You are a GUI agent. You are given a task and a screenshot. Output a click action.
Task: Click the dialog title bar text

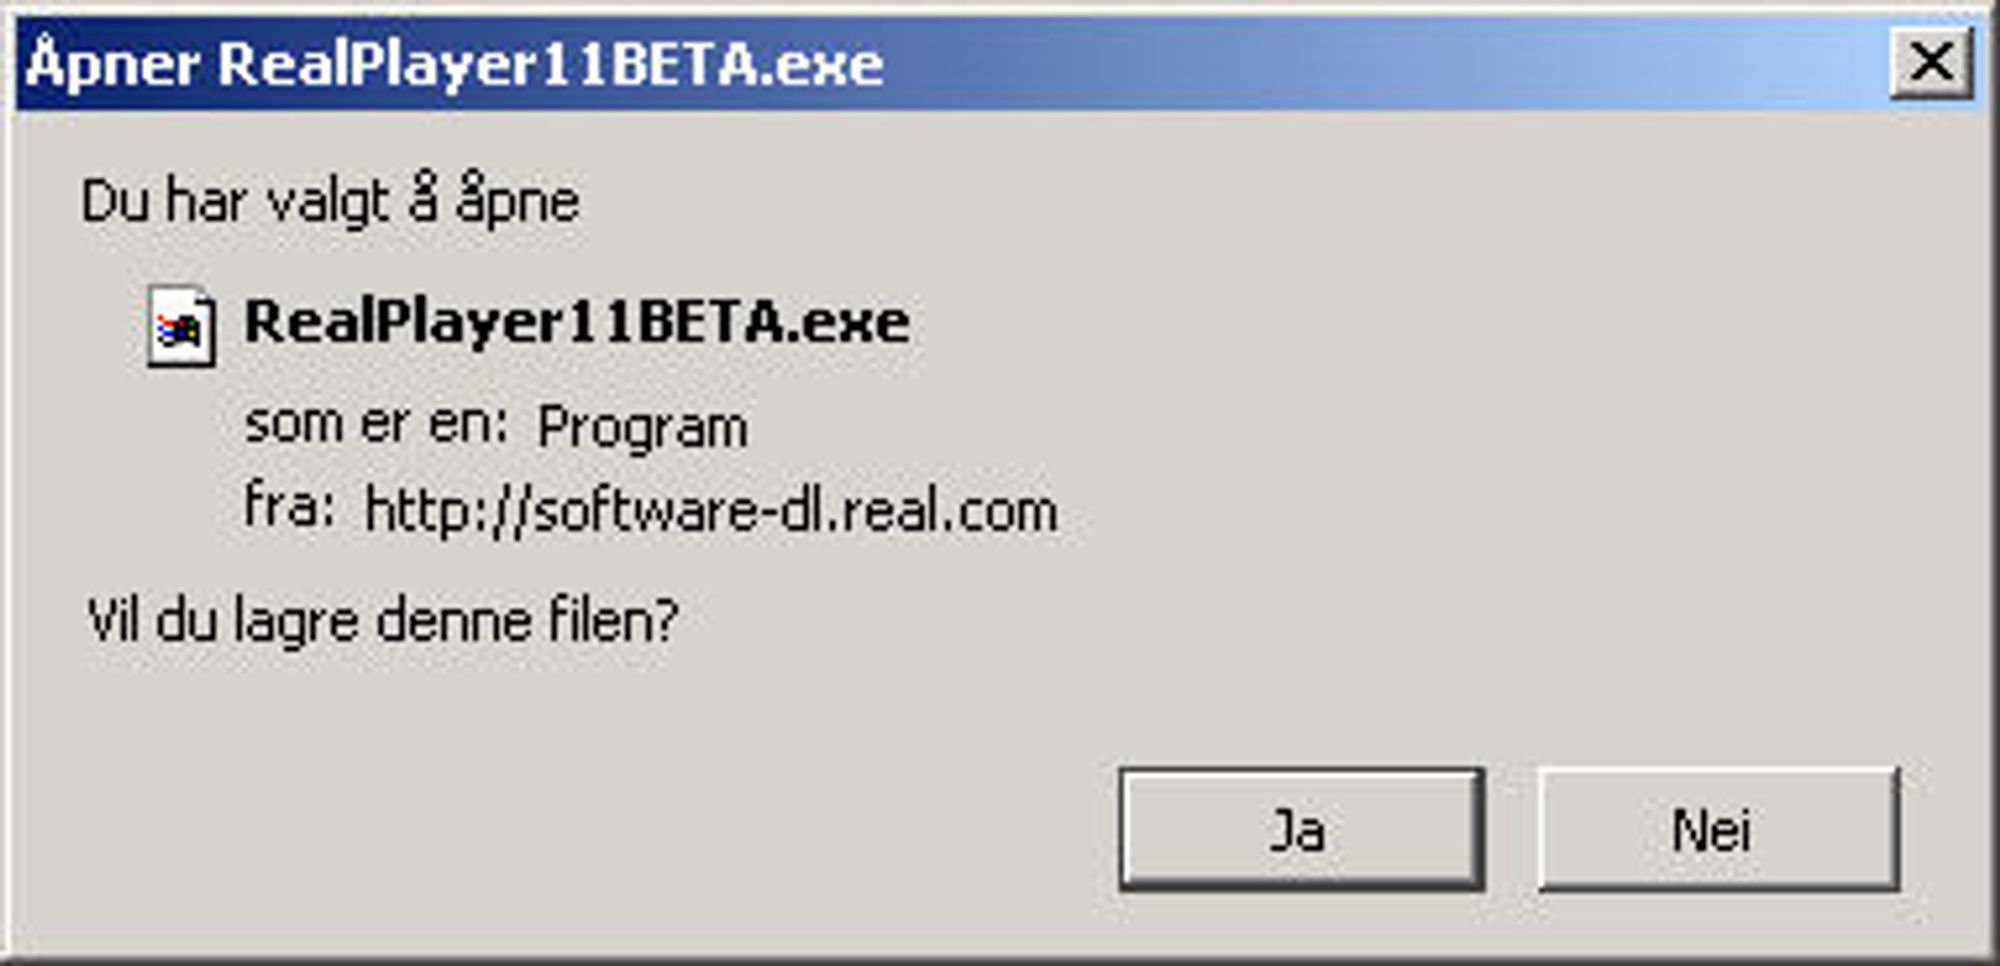tap(455, 64)
